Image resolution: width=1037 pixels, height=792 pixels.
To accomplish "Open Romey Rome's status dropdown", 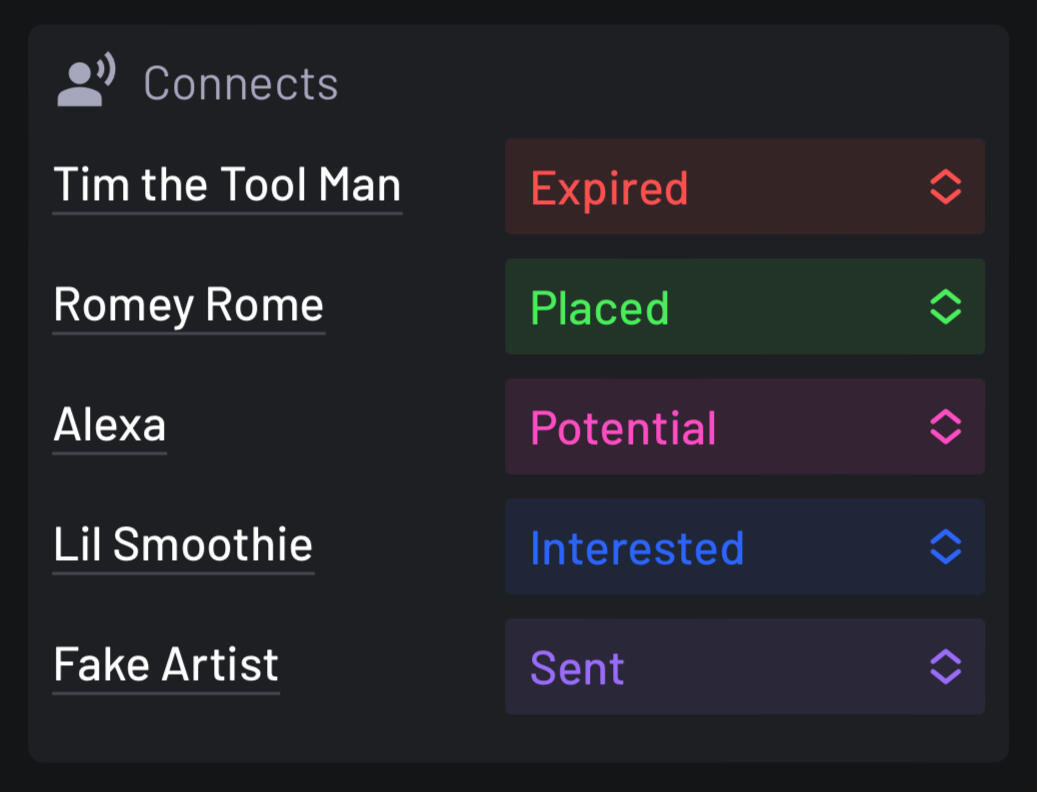I will (x=744, y=307).
